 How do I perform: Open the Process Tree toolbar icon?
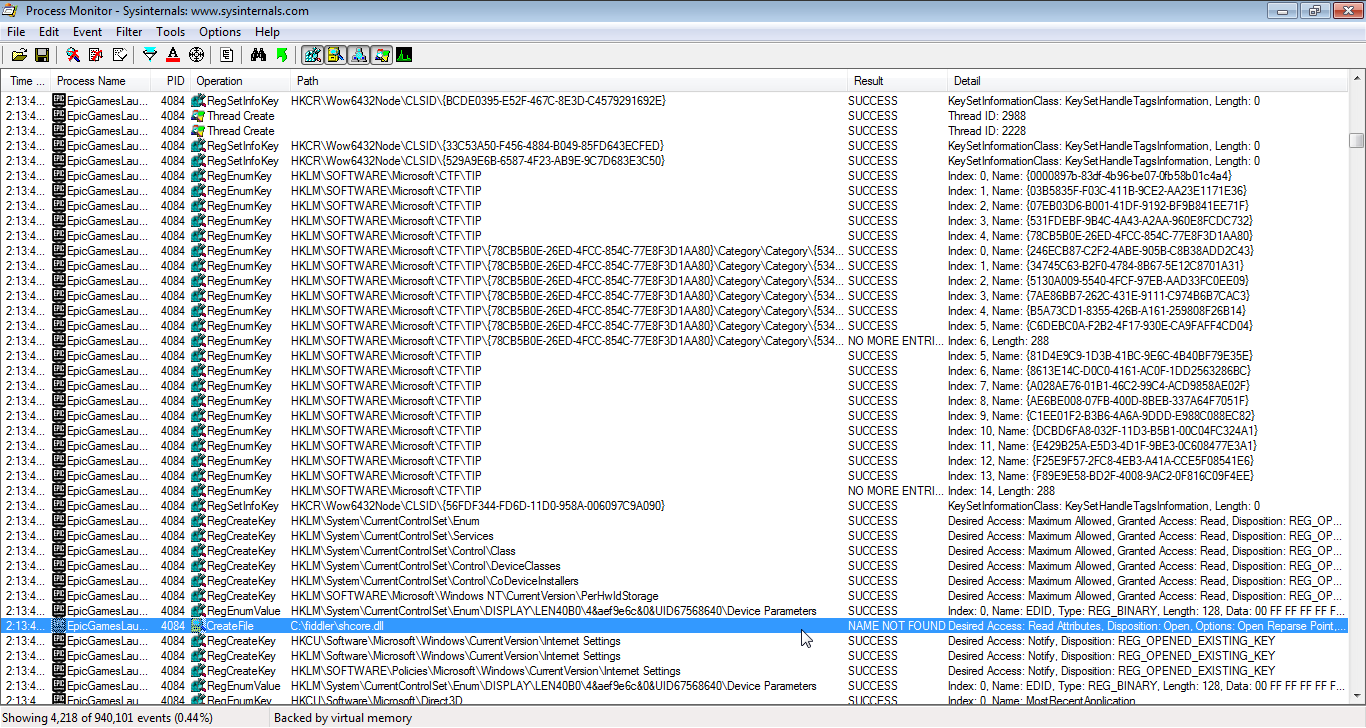227,54
